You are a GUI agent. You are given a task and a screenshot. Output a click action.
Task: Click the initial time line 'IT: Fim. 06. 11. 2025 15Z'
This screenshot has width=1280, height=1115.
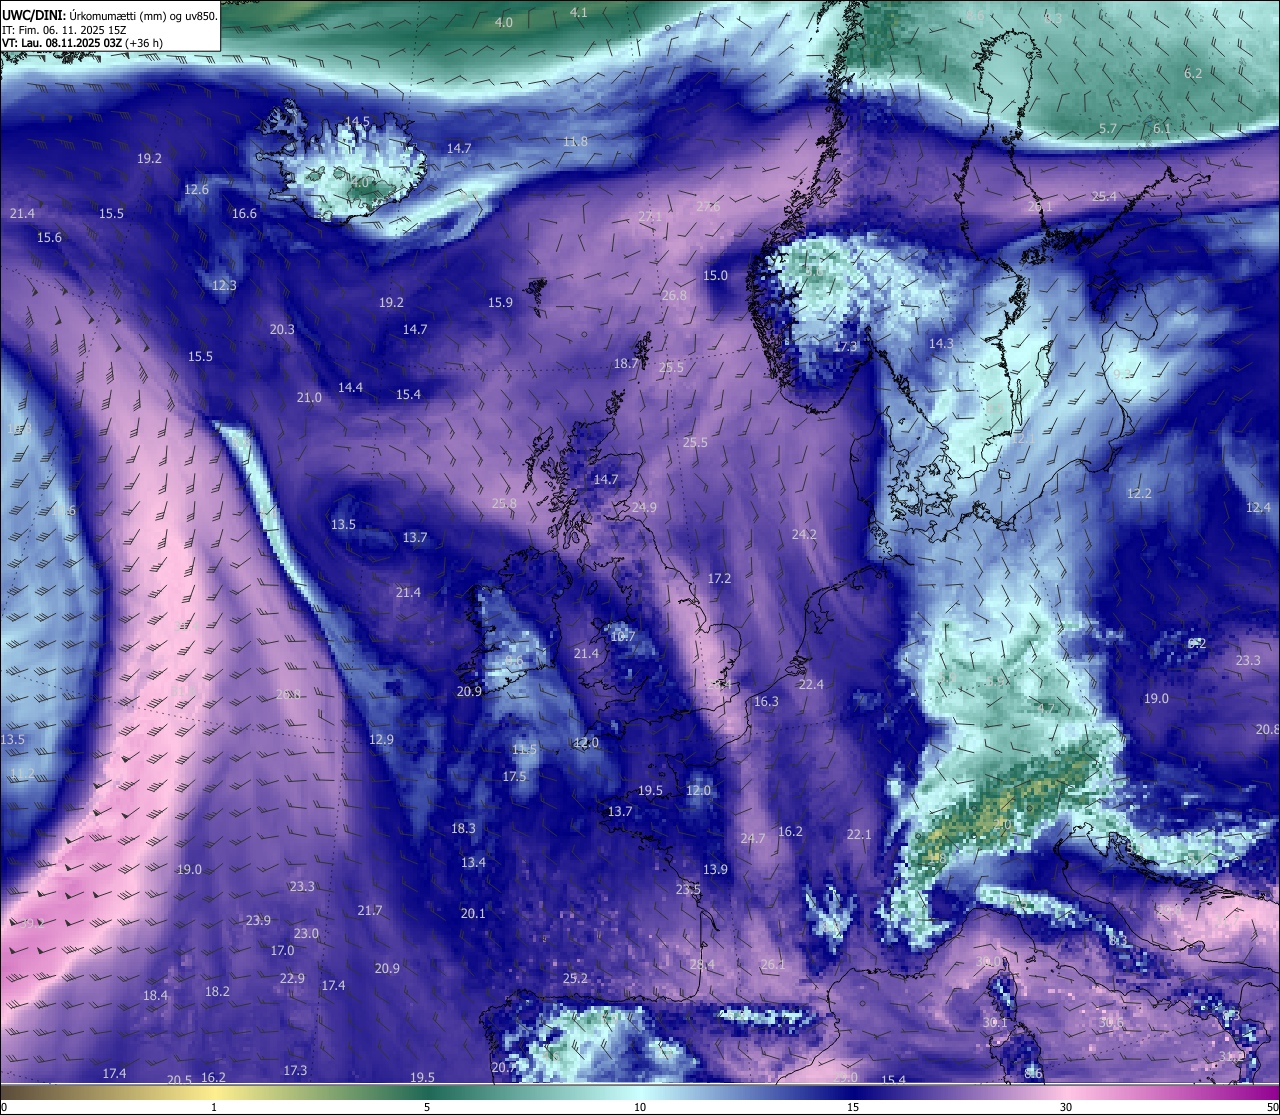[x=64, y=30]
